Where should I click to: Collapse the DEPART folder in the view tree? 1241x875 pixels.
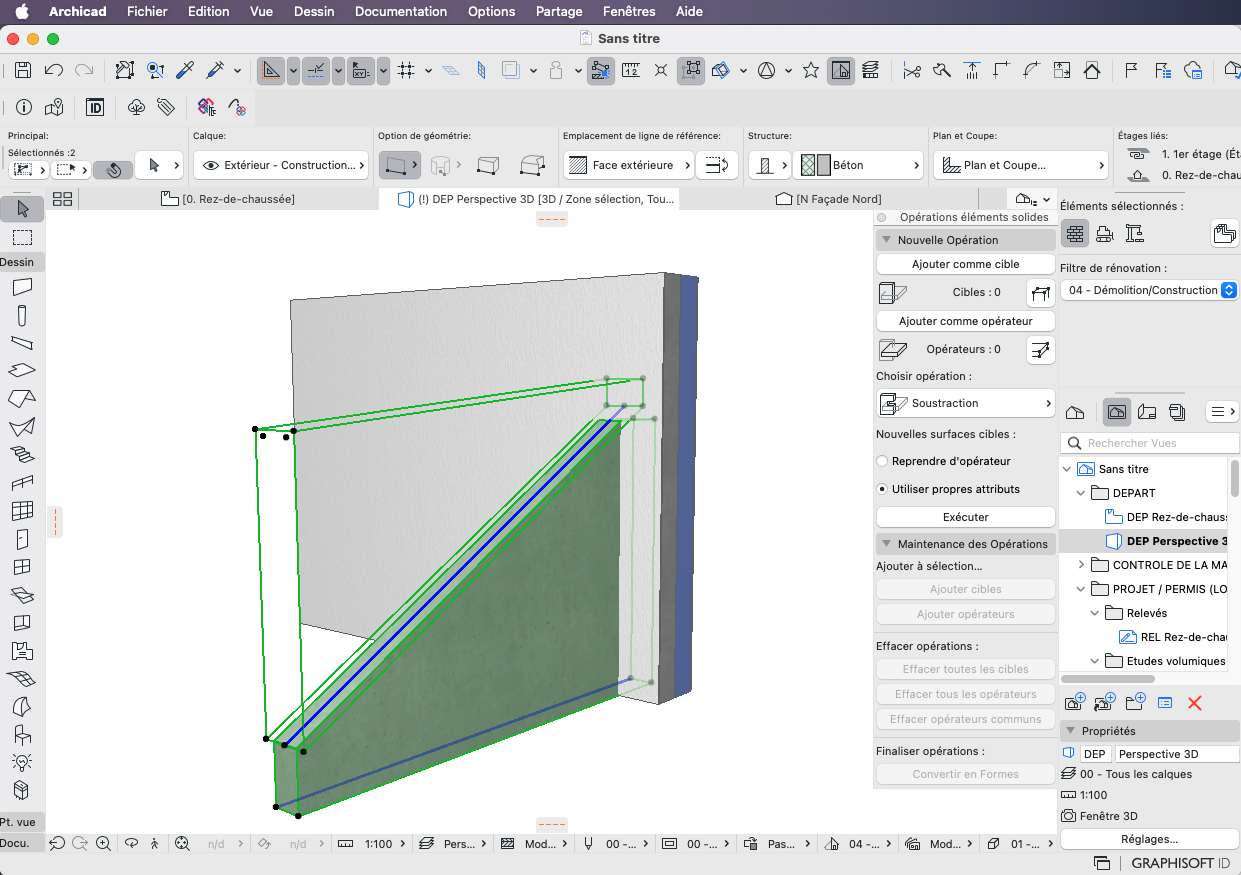pos(1081,493)
